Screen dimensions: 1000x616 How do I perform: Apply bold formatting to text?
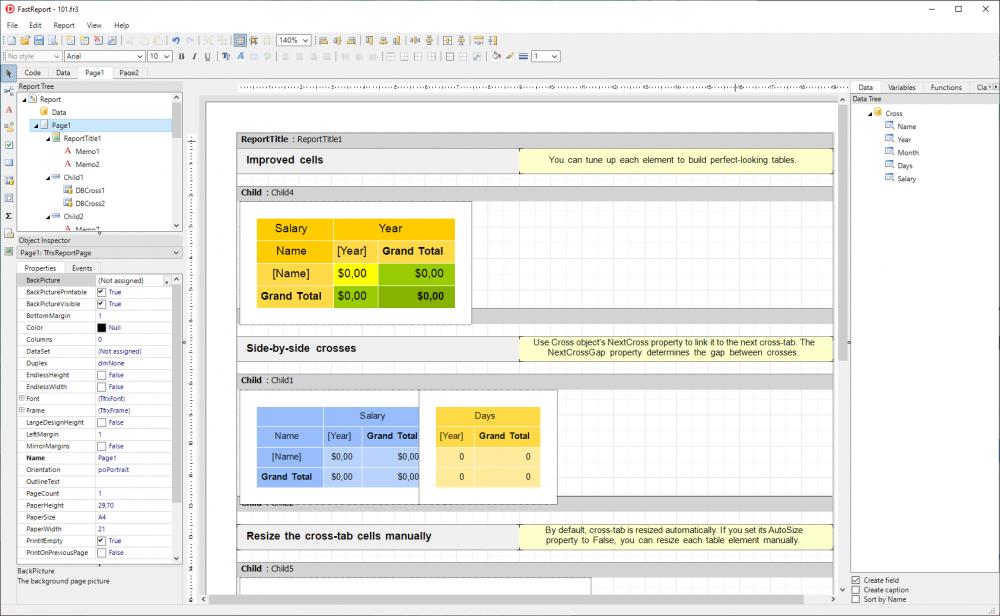(180, 57)
